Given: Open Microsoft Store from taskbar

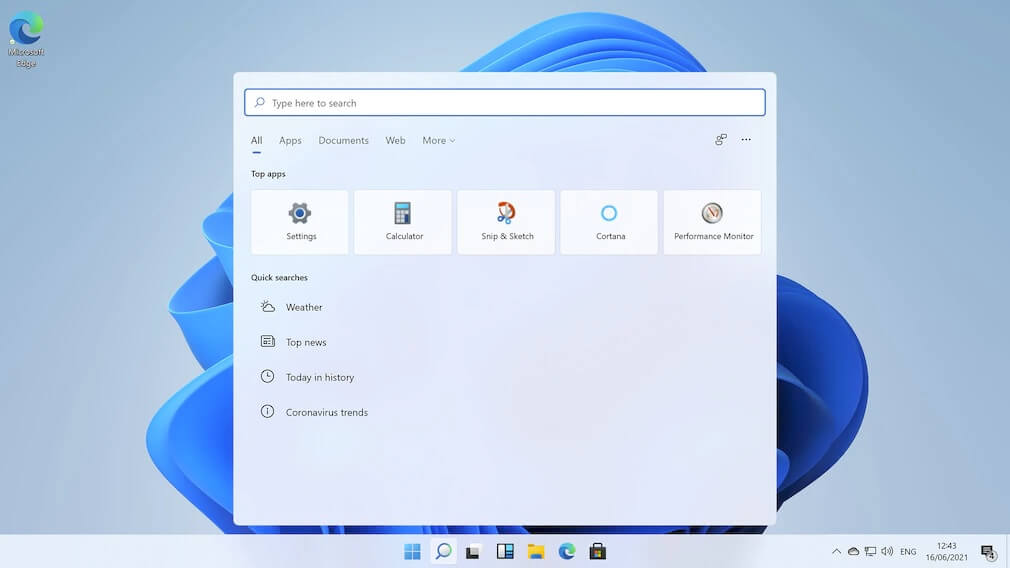Looking at the screenshot, I should tap(597, 551).
